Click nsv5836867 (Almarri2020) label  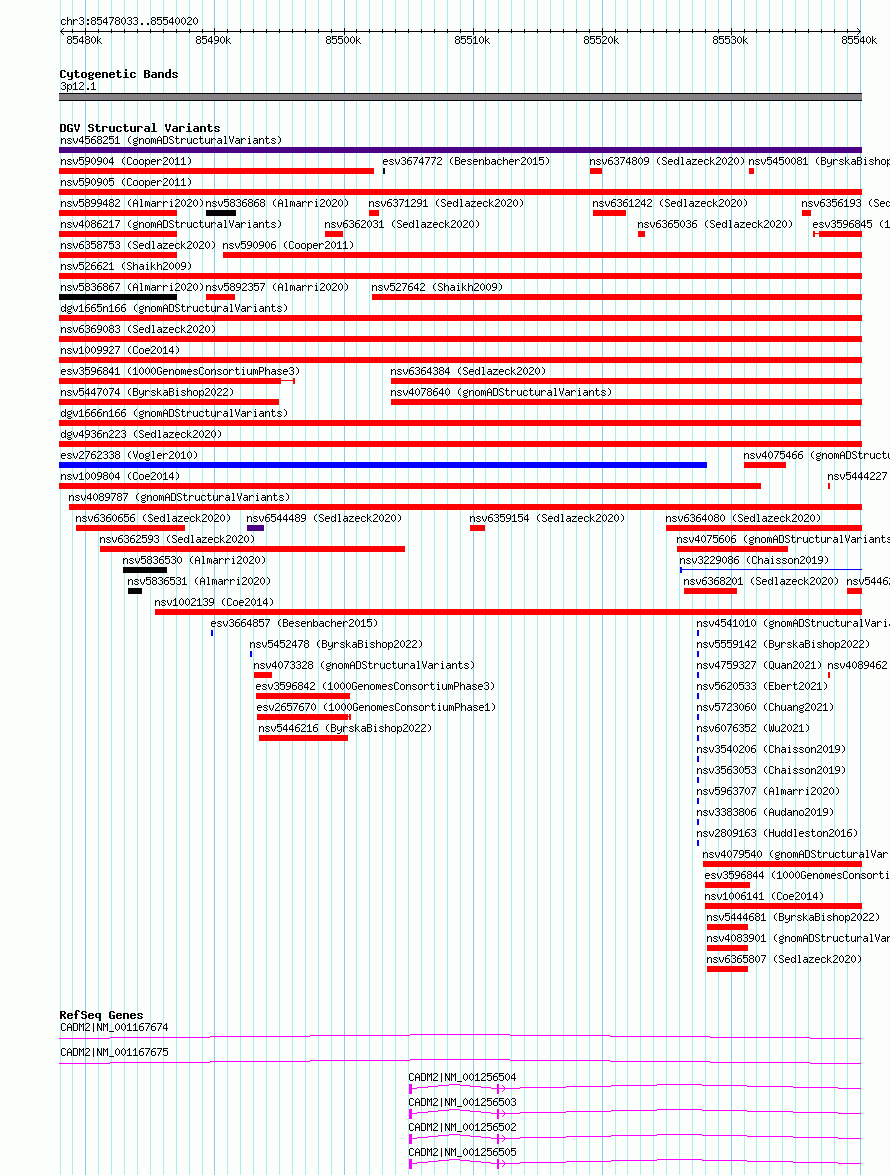(x=132, y=287)
